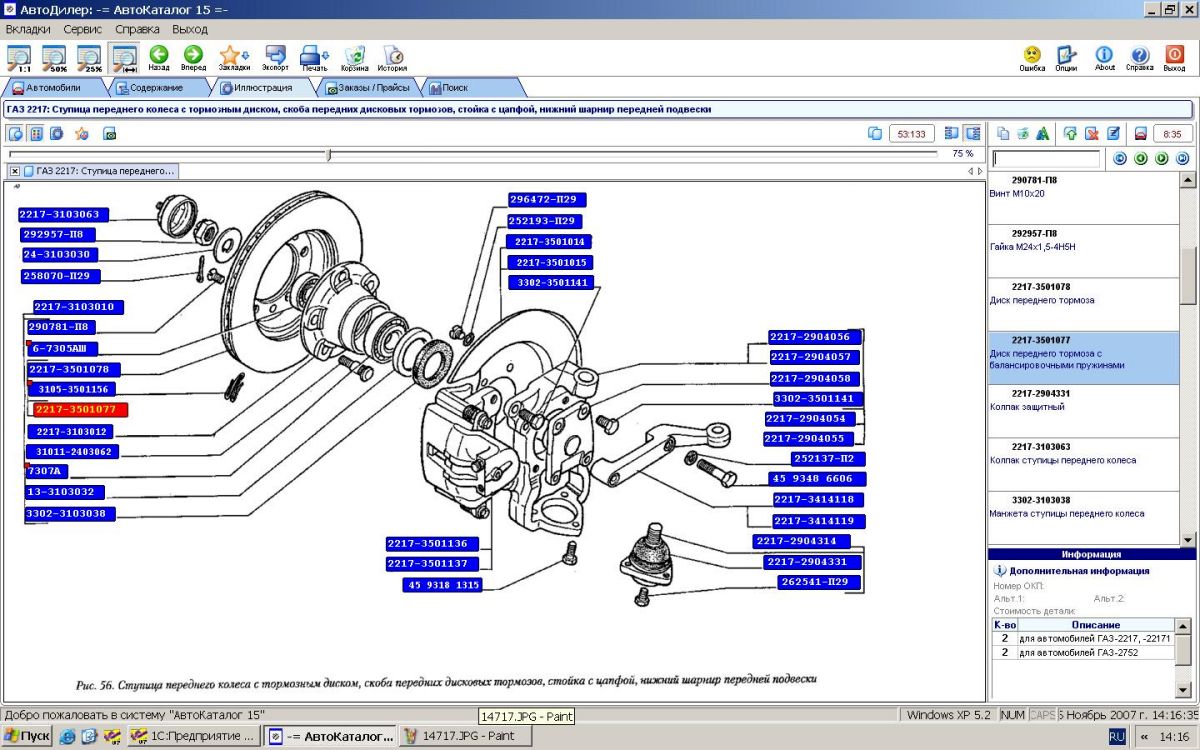Open Опции settings
1200x750 pixels.
point(1066,58)
